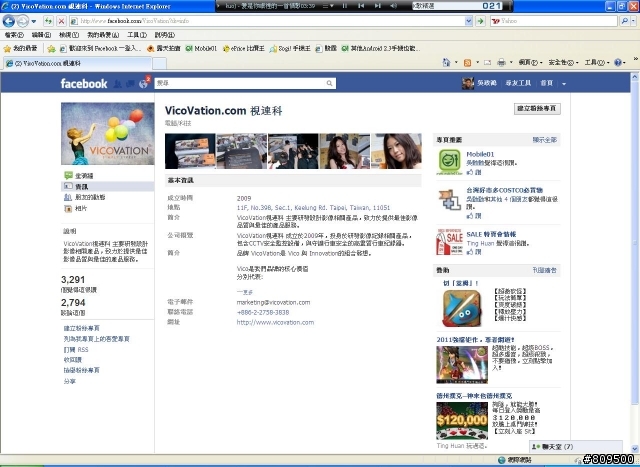Open the 歡迎來到 Facebook favorites bookmark

click(100, 49)
